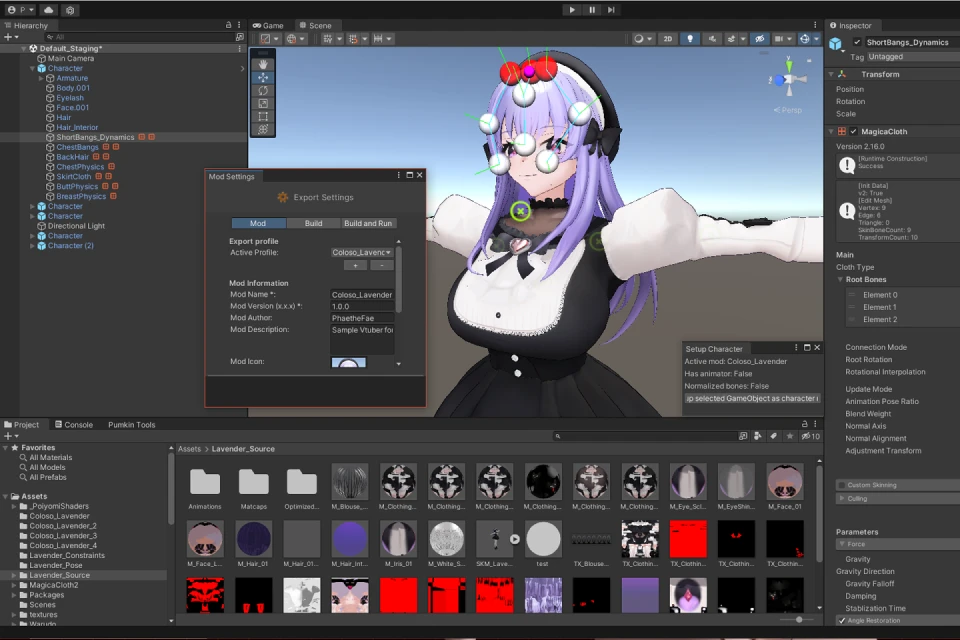Click the plus add profile button

pyautogui.click(x=355, y=265)
